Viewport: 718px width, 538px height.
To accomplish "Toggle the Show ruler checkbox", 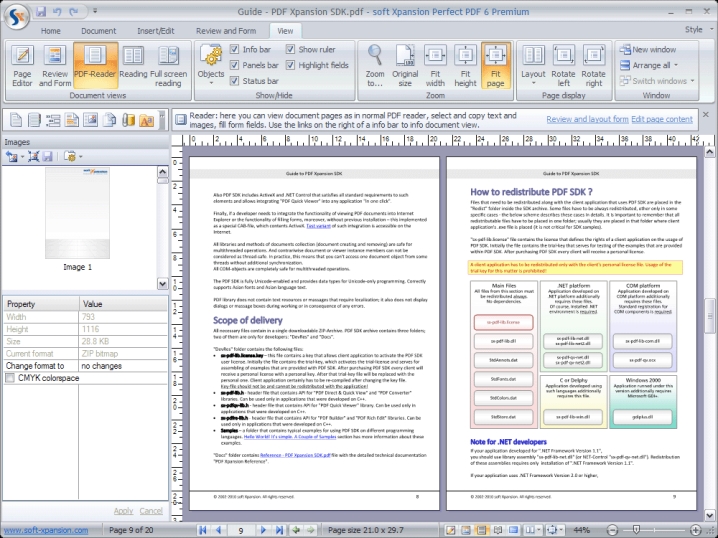I will [289, 49].
